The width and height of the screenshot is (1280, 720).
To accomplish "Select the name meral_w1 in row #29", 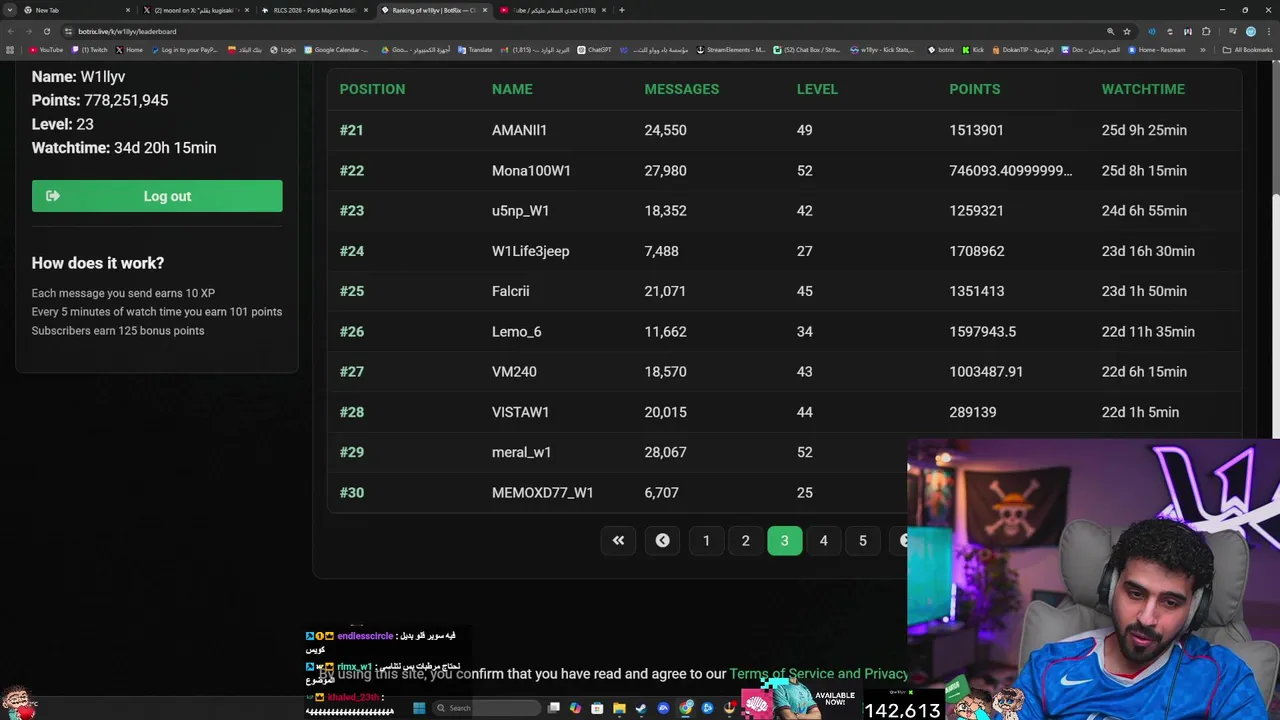I will point(521,452).
